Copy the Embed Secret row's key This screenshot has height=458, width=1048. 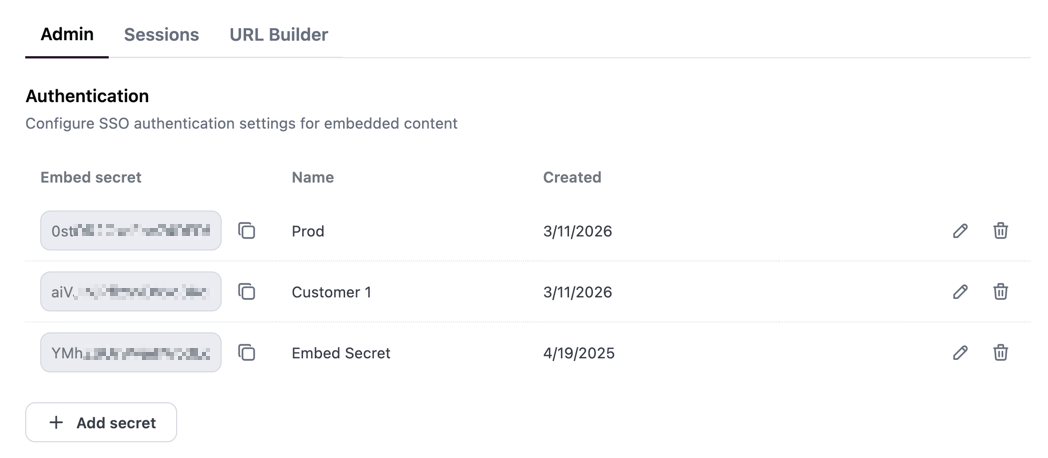tap(246, 353)
